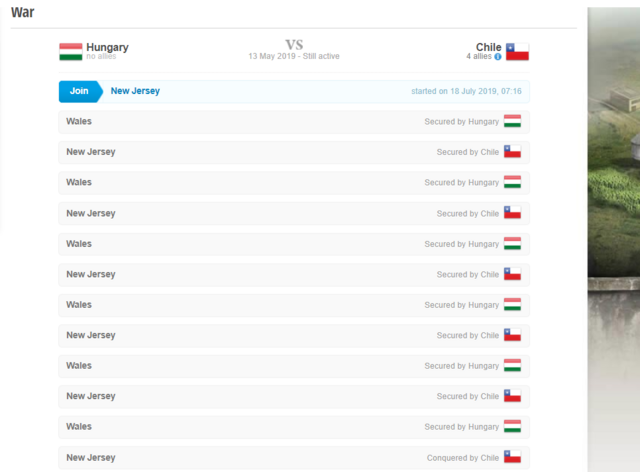Click the '4 allies' text

(479, 56)
